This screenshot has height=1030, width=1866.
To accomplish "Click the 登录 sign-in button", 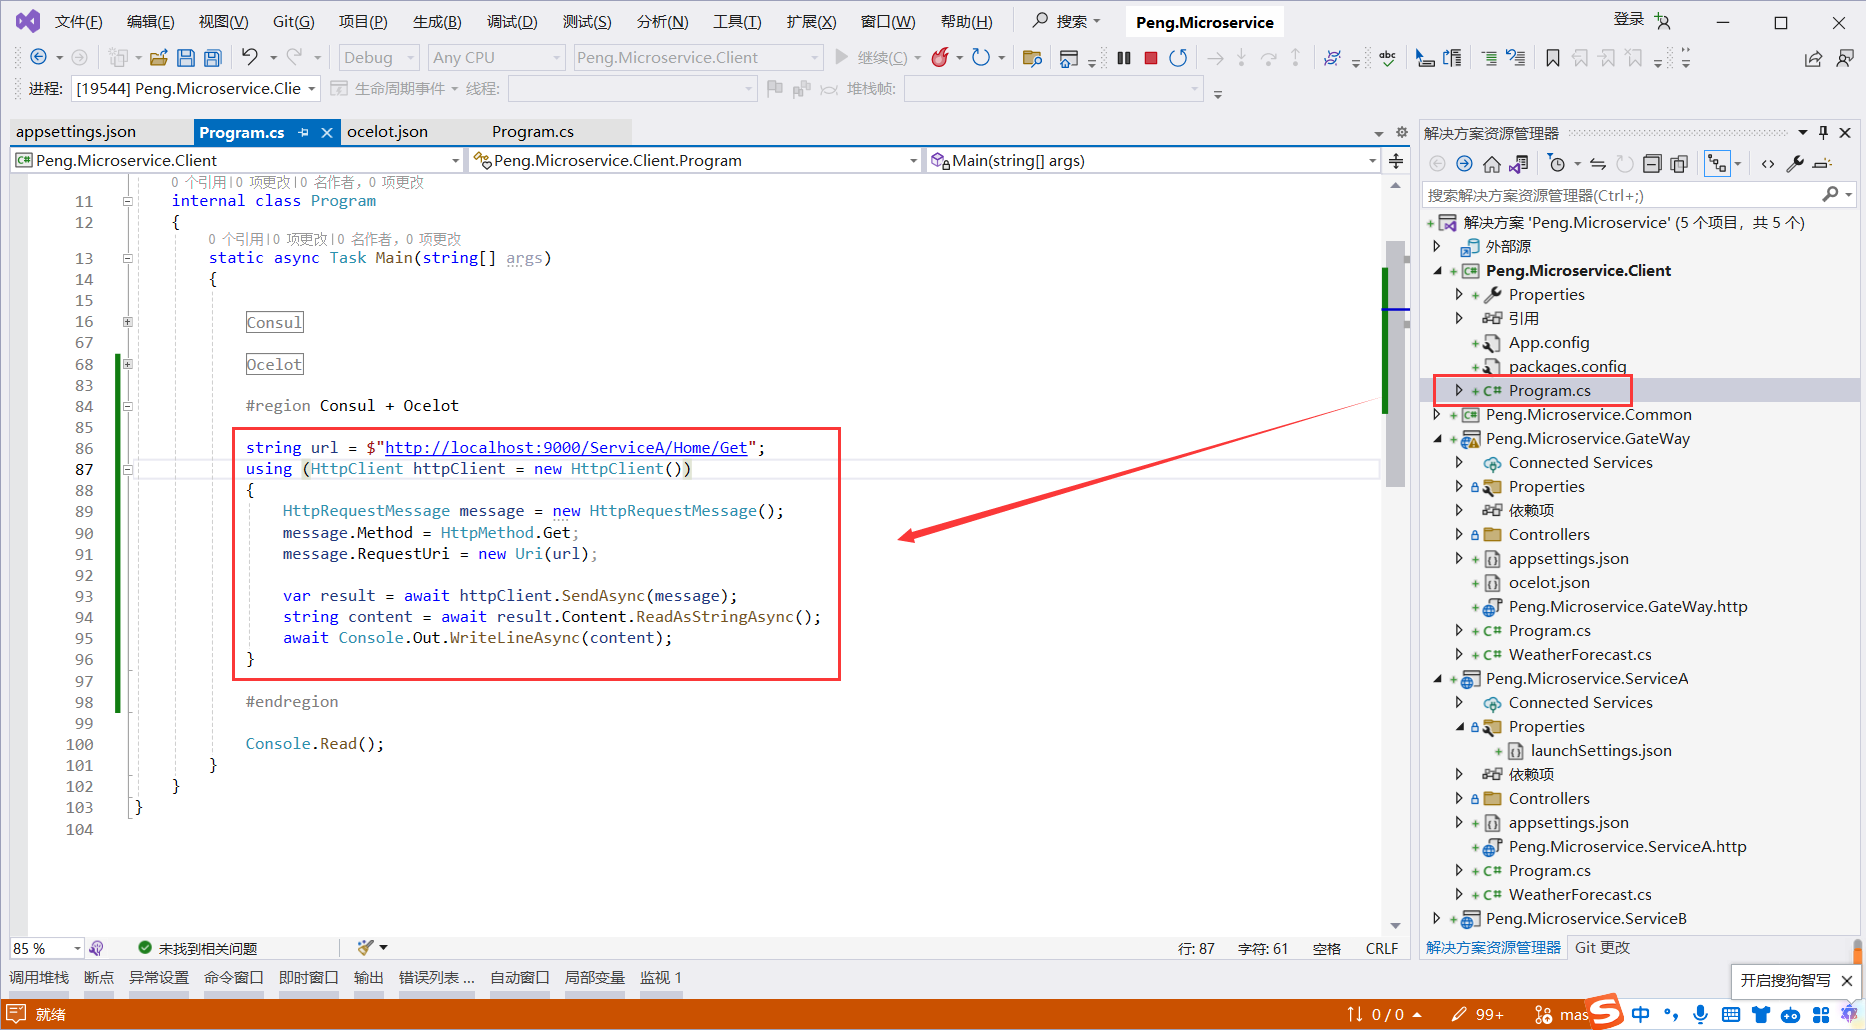I will click(x=1629, y=20).
